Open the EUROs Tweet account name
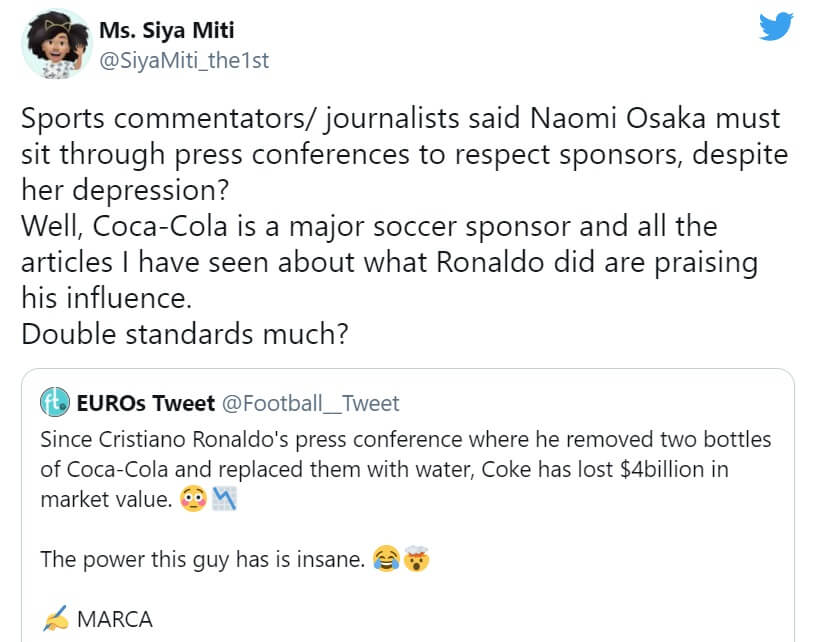The height and width of the screenshot is (642, 818). tap(146, 403)
